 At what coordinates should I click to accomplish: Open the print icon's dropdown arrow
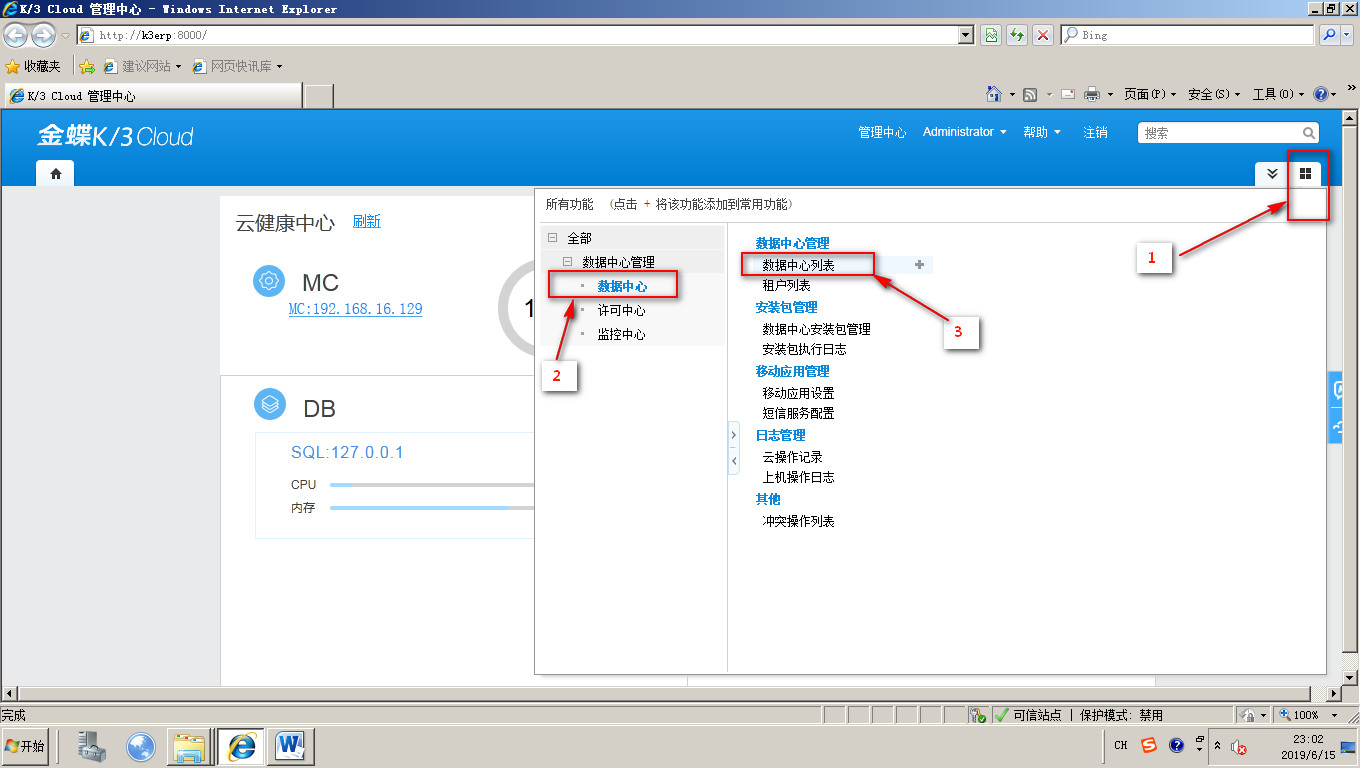[1110, 94]
